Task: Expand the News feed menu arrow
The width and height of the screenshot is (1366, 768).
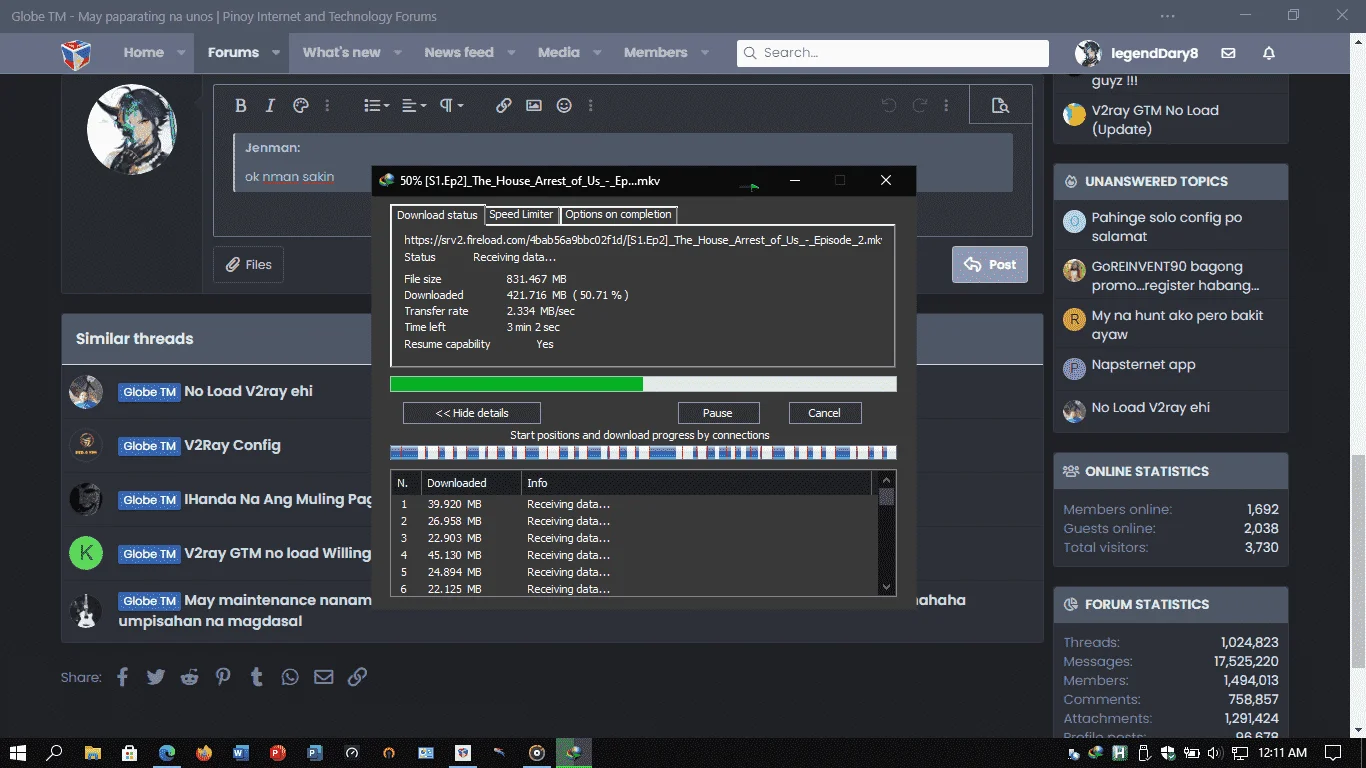Action: point(511,53)
